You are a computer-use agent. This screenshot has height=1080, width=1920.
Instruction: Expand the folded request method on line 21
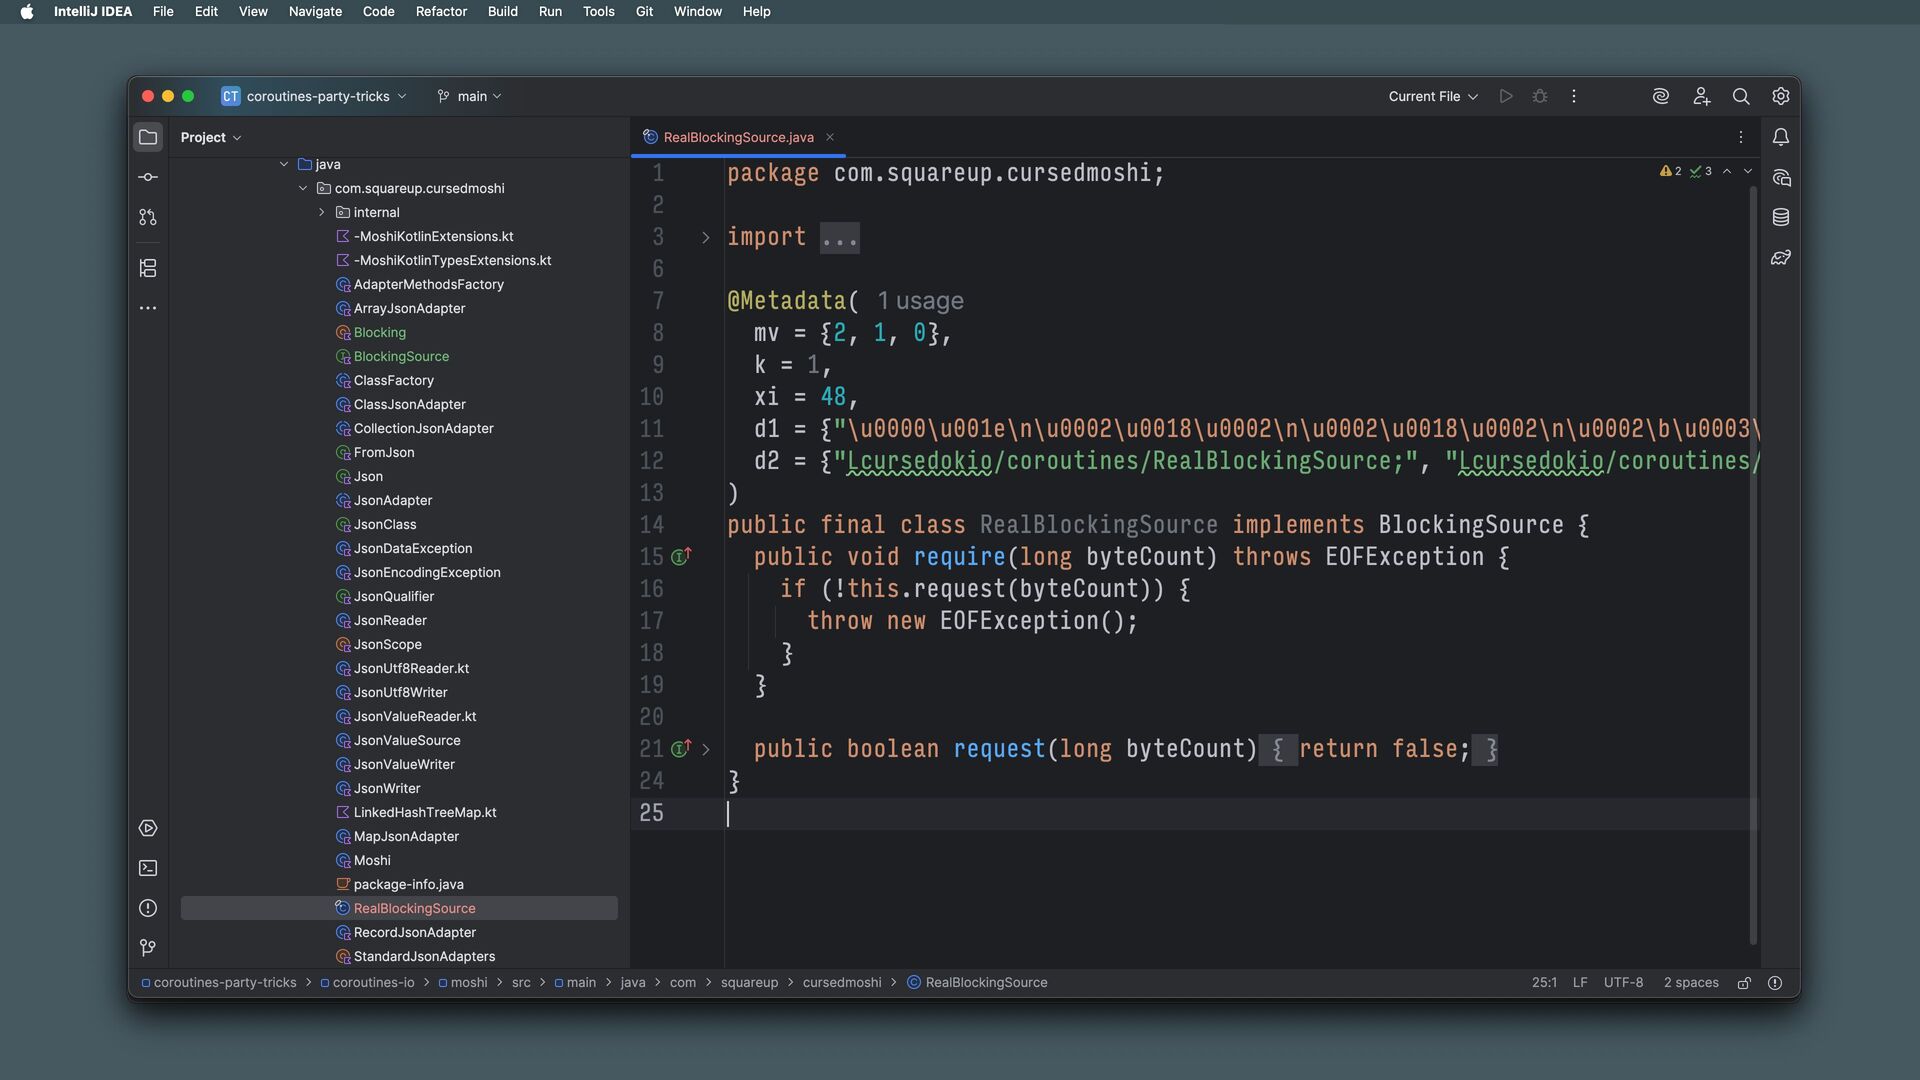pos(706,749)
